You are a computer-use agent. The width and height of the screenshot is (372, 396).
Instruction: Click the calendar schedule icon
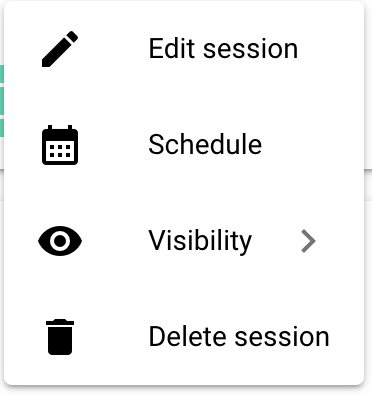60,145
